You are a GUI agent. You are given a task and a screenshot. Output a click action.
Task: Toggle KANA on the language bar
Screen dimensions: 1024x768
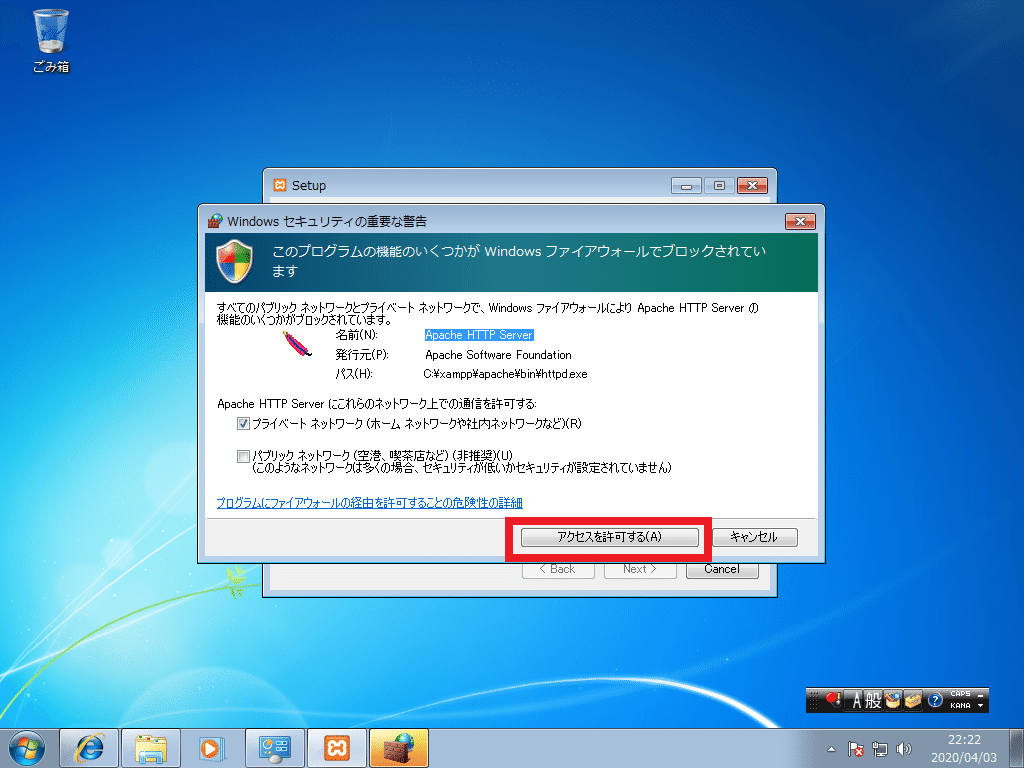[x=960, y=706]
